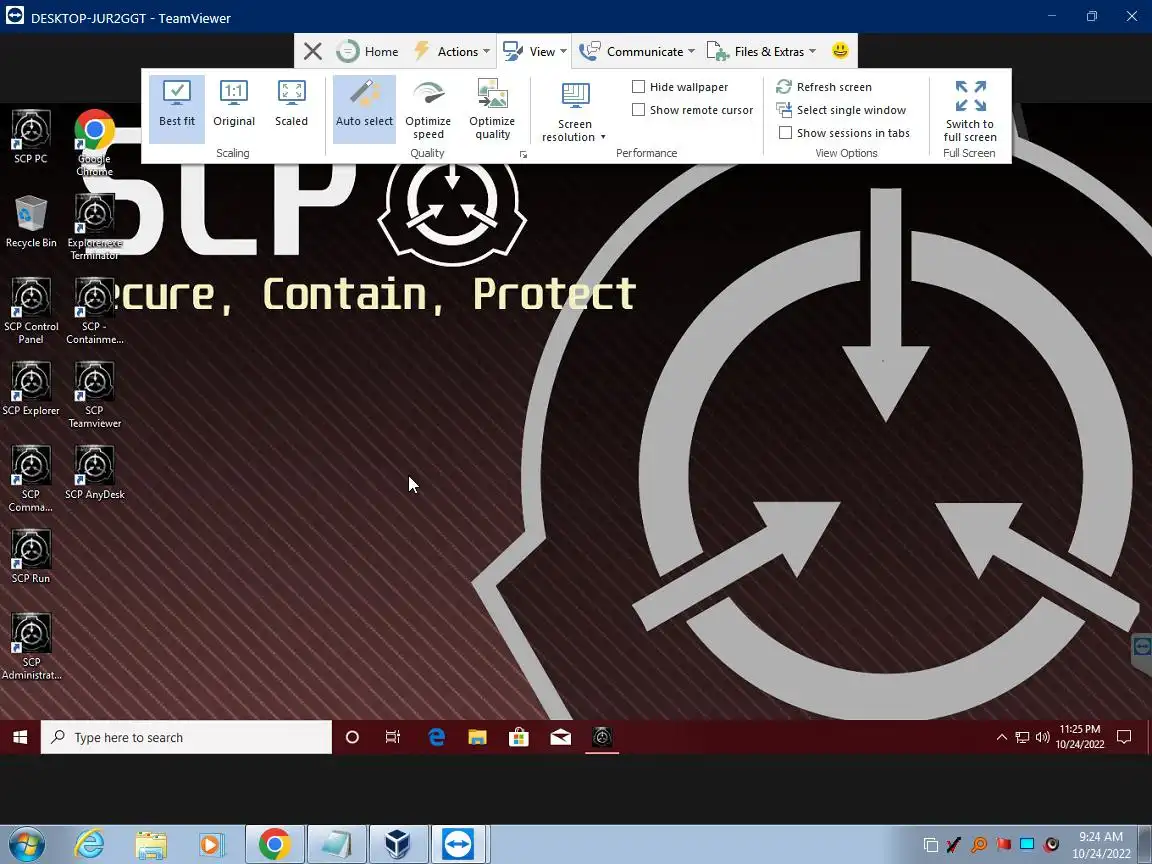The image size is (1152, 864).
Task: Open Task View on remote taskbar
Action: pos(393,737)
